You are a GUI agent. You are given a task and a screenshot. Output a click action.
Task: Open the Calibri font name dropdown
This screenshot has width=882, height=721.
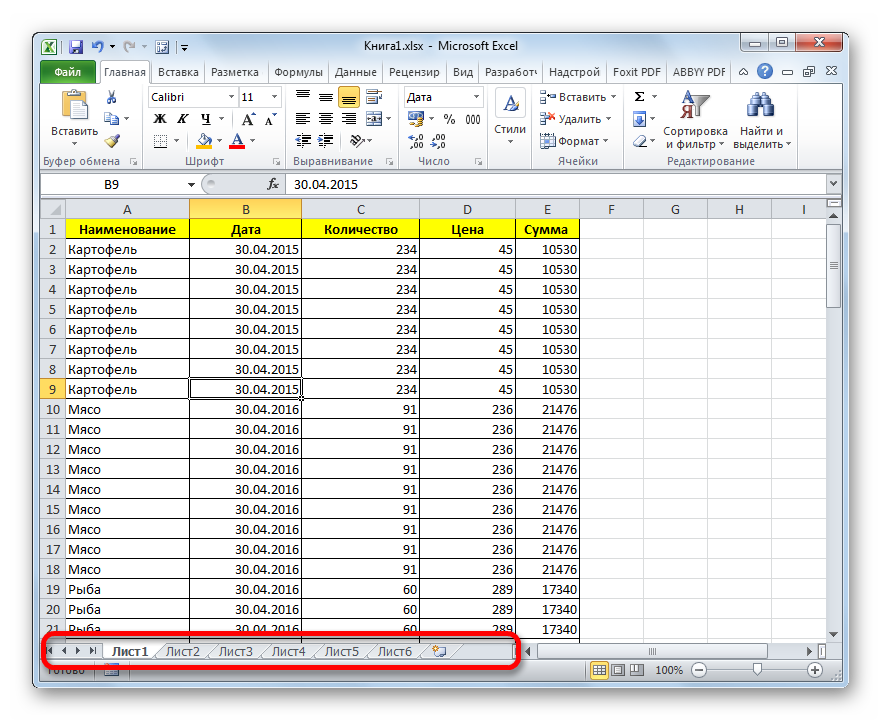tap(230, 97)
